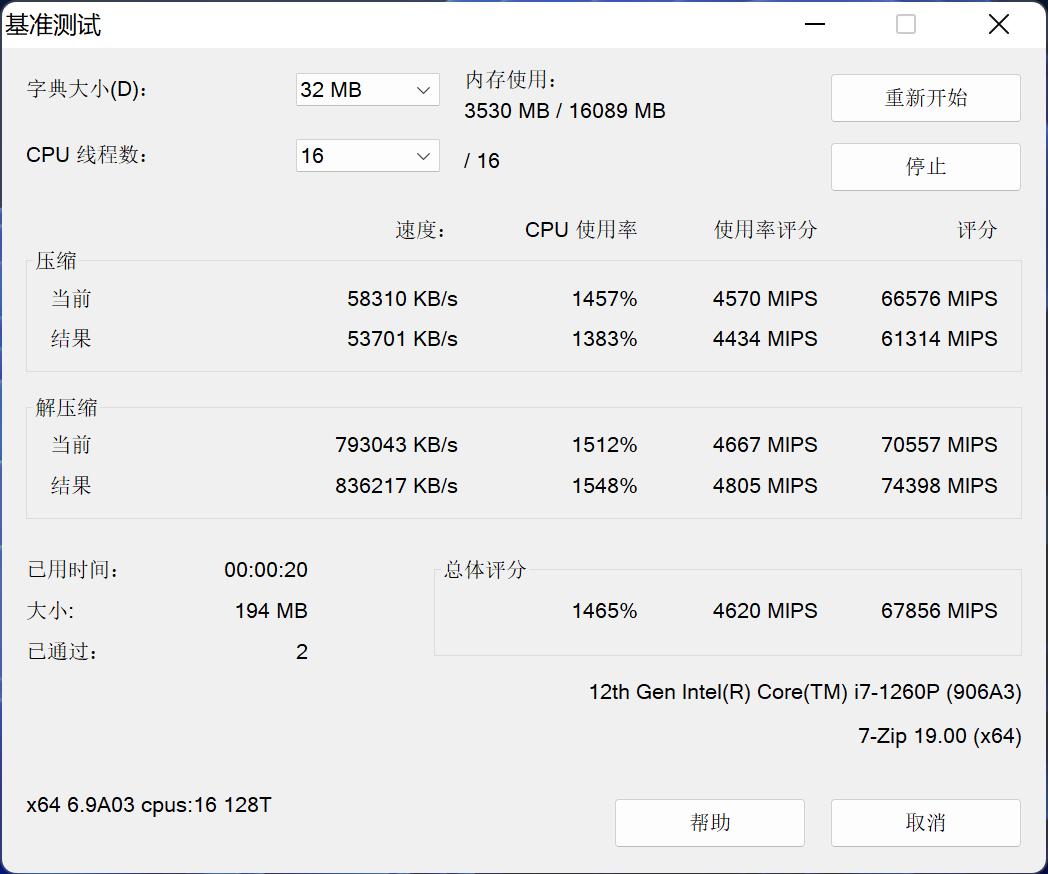Open the dictionary size dropdown showing 32 MB
1048x874 pixels.
(x=367, y=90)
